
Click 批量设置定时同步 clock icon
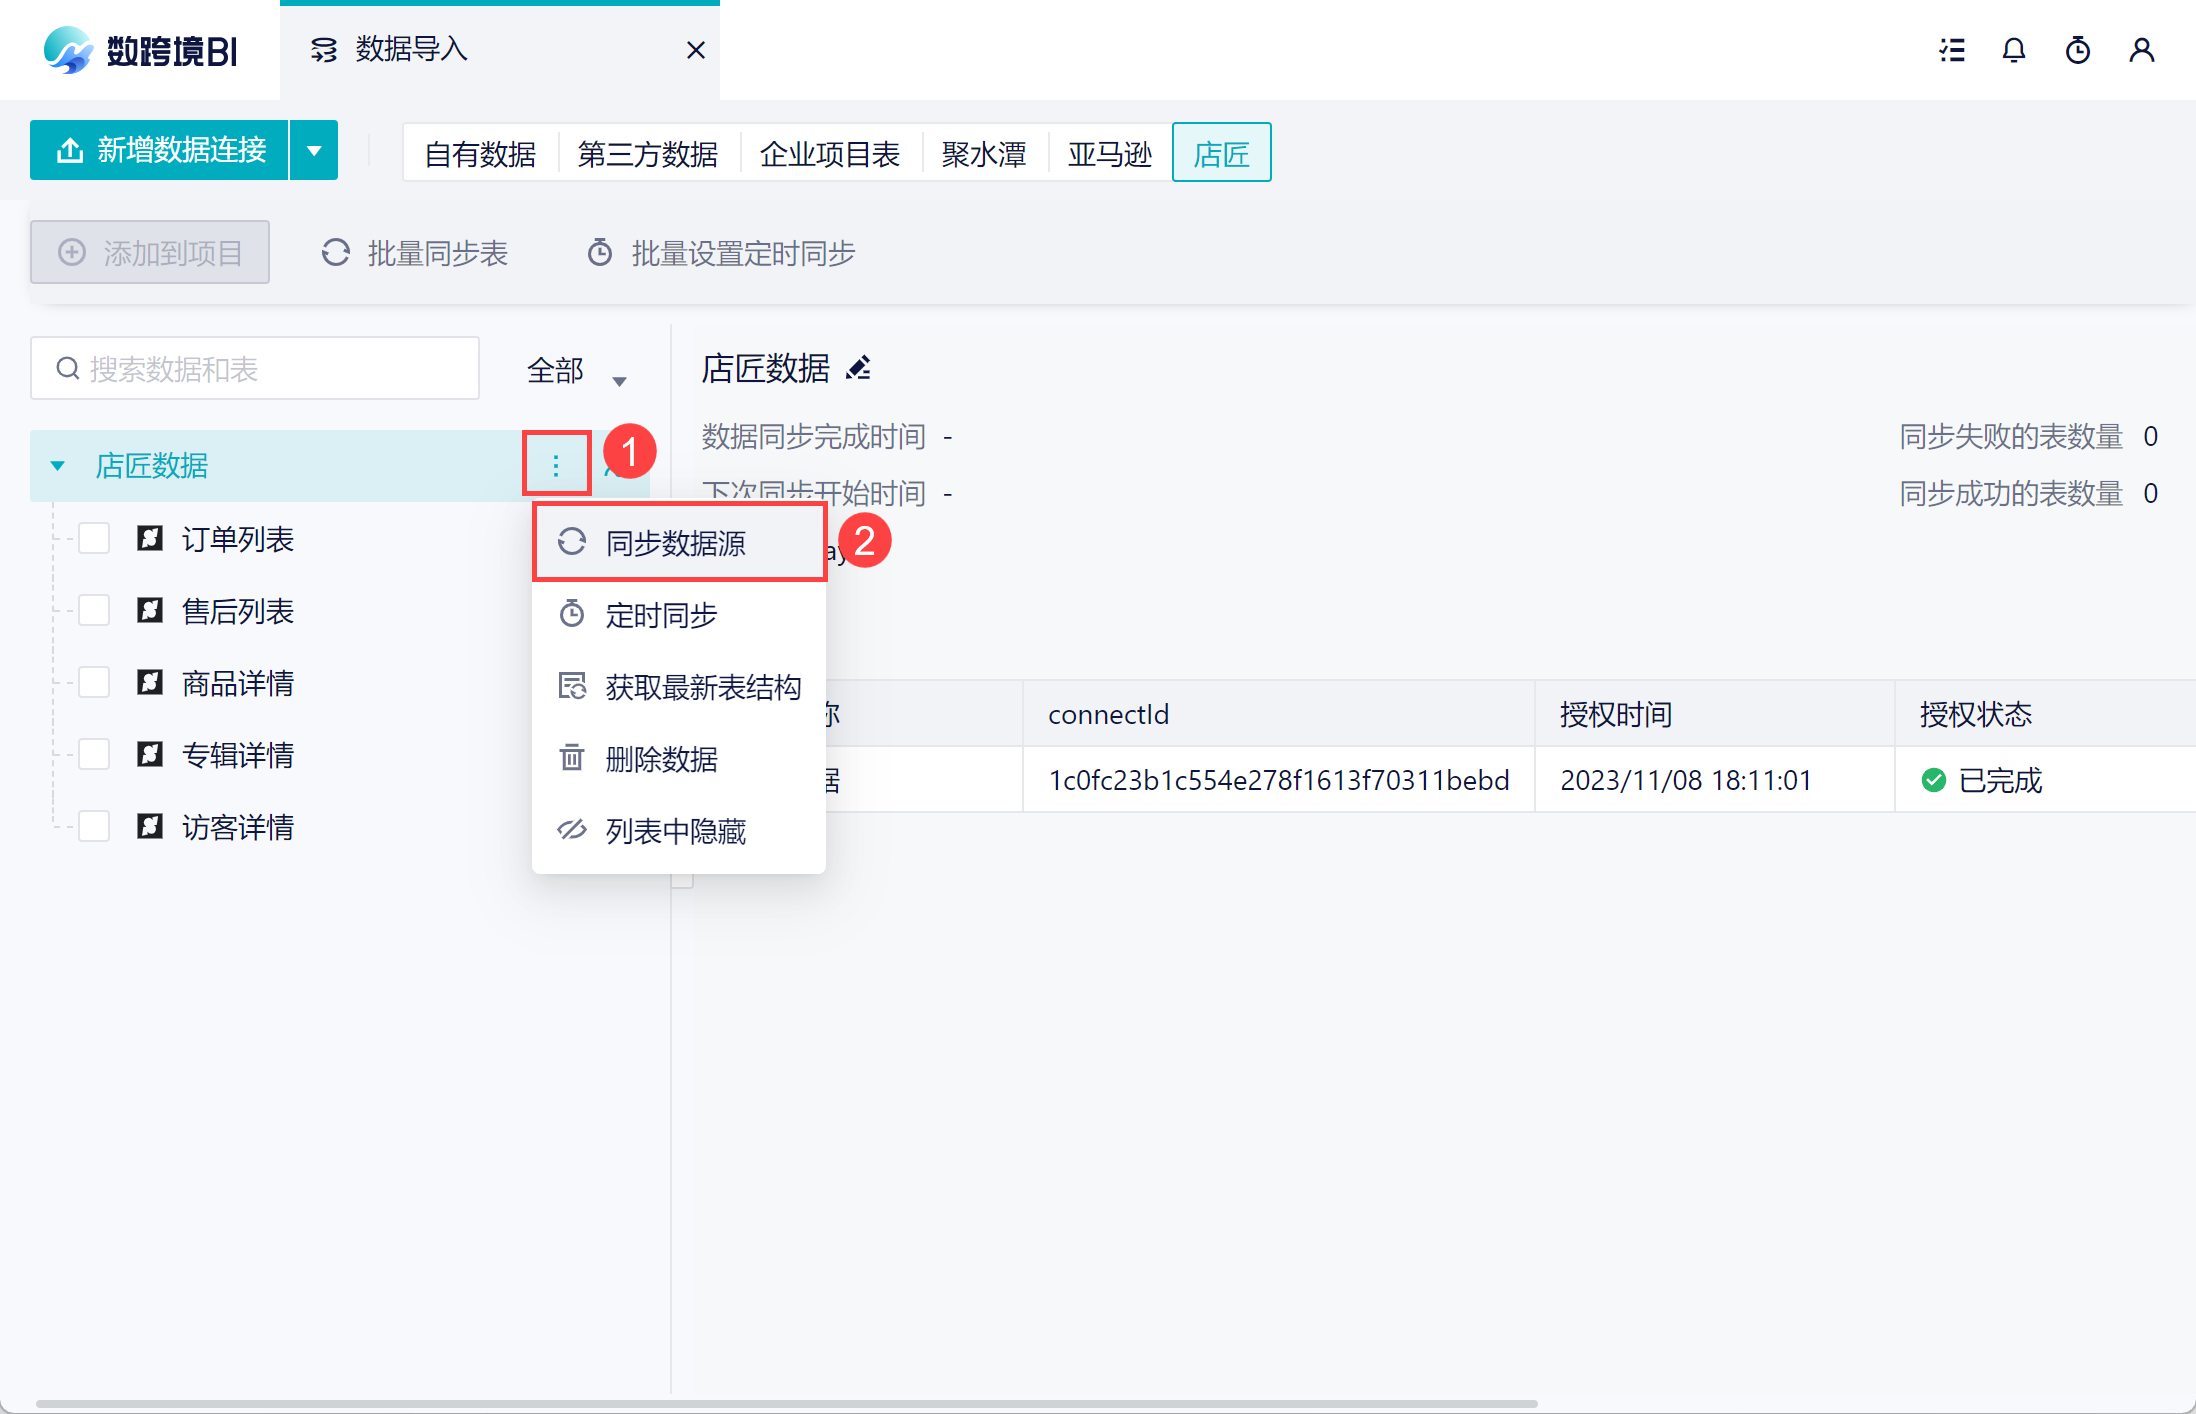pos(600,253)
